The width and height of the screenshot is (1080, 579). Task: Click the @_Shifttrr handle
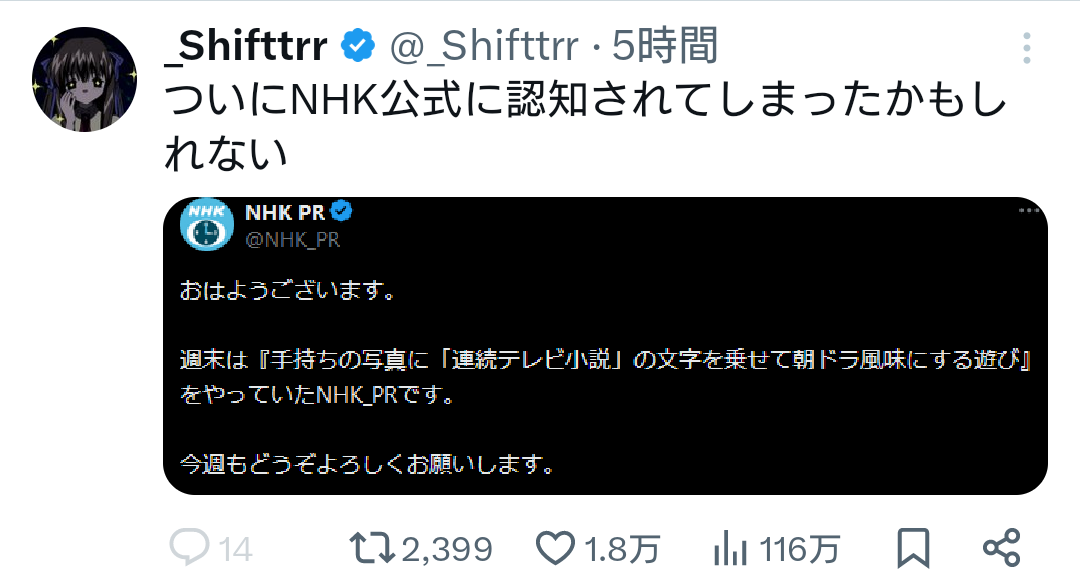click(484, 46)
